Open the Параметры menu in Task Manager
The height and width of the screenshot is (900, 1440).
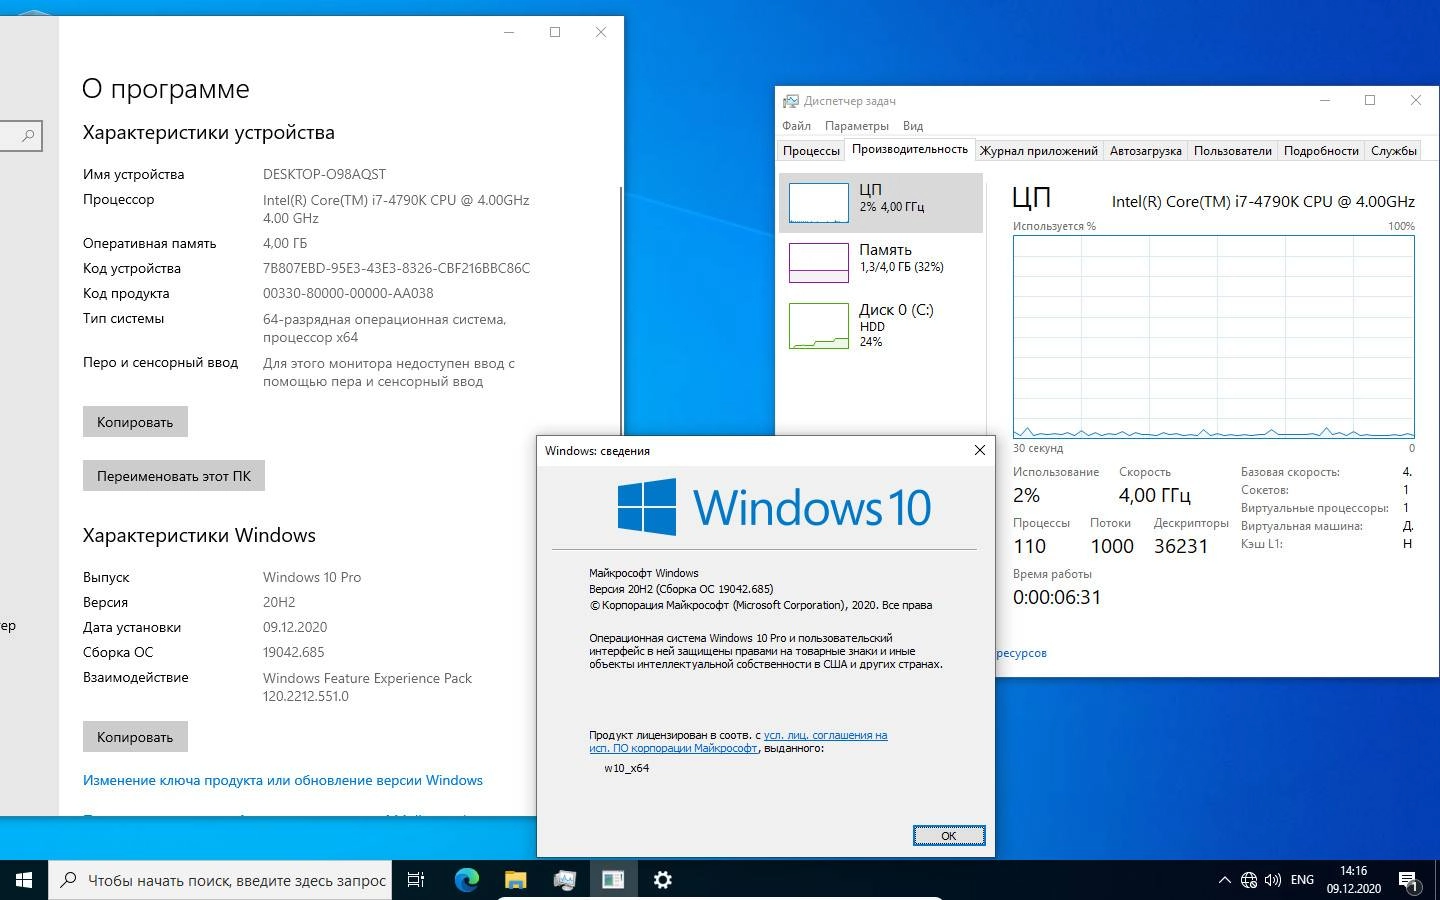click(856, 126)
